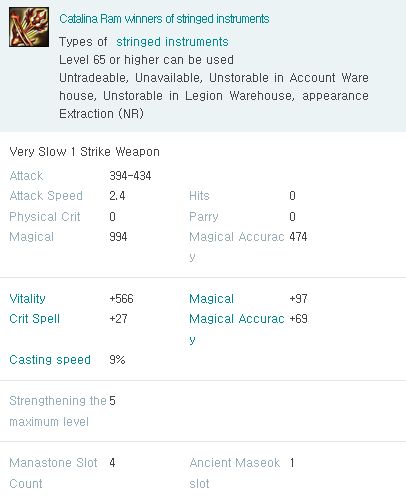Click the 'Very Slow 1 Strike Weapon' text
406x502 pixels.
point(85,152)
